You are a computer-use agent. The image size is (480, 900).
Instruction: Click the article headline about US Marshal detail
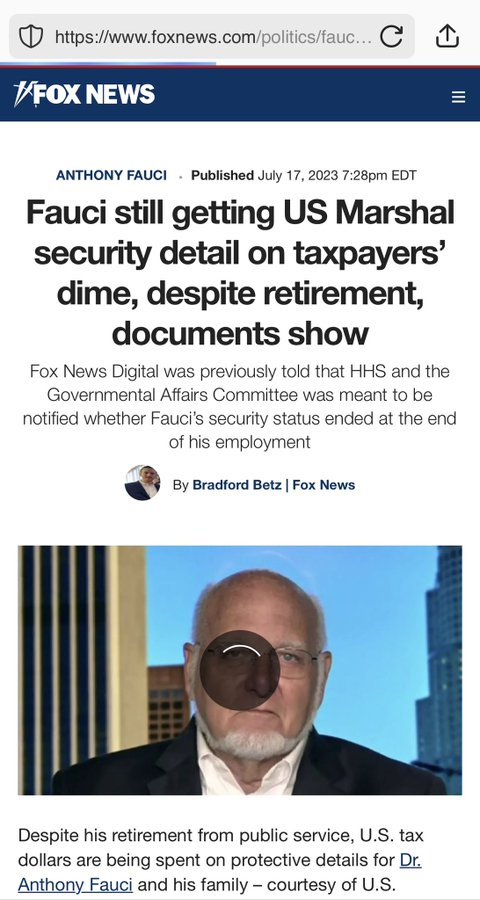tap(240, 273)
